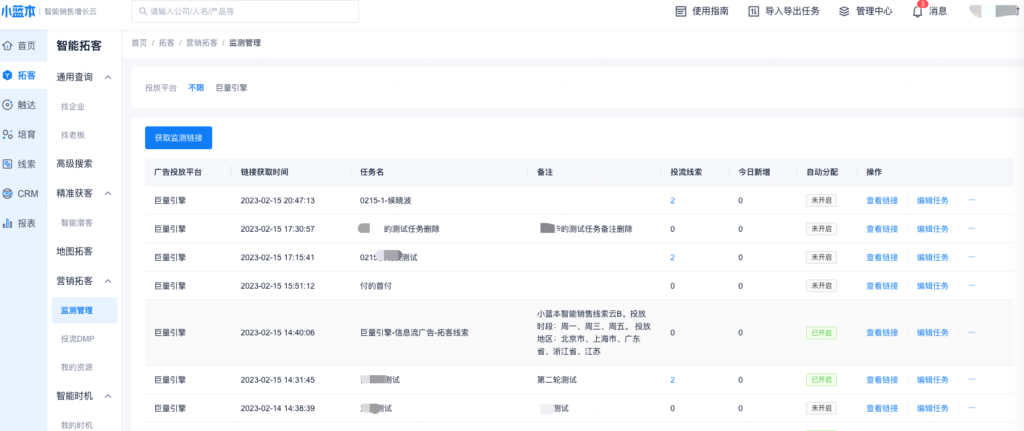
Task: Open 投流DMP in the sidebar menu
Action: point(77,339)
